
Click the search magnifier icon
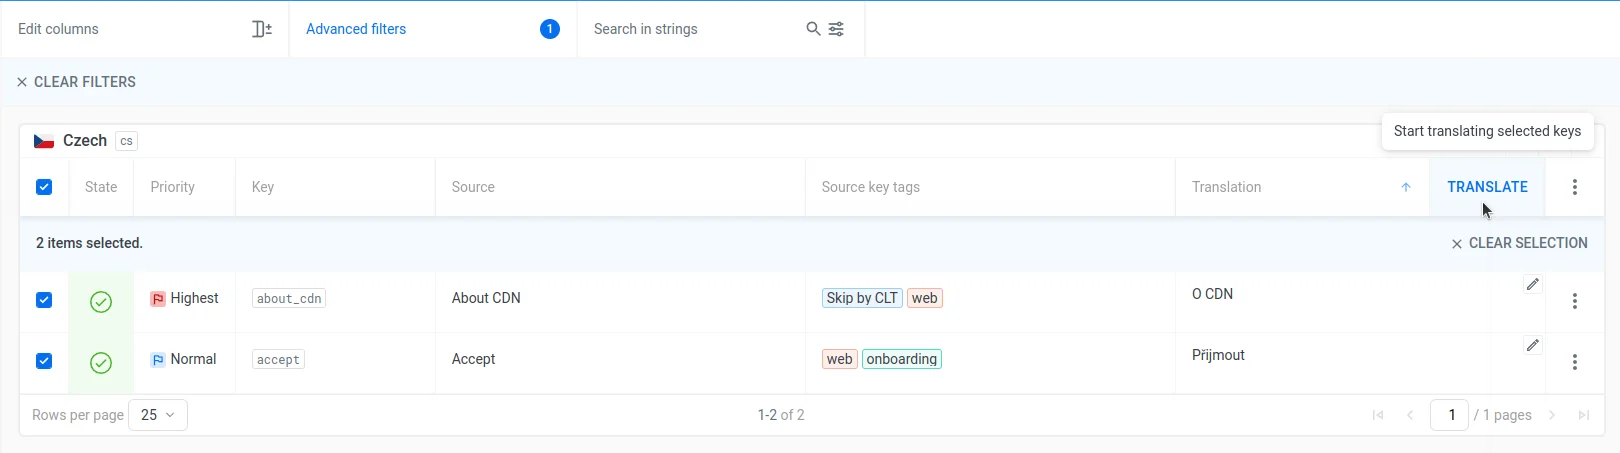point(813,29)
